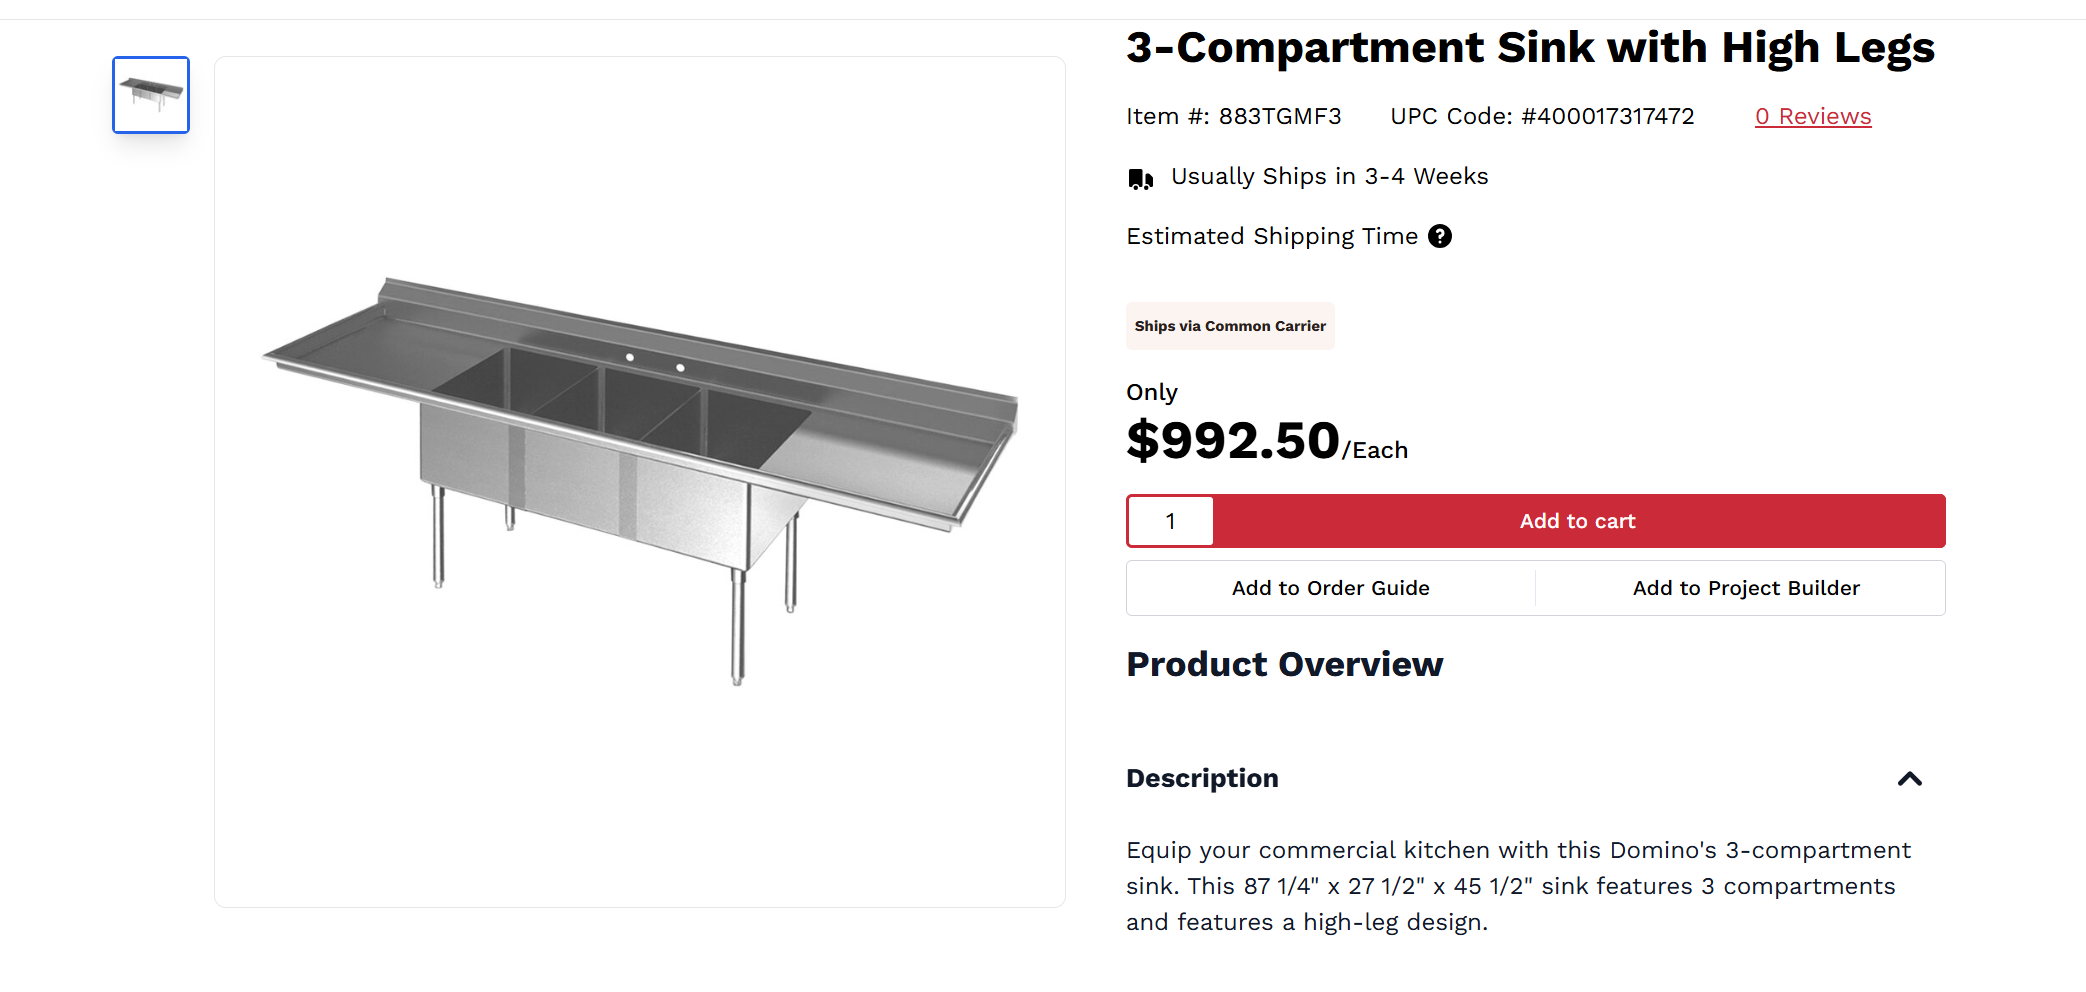Click the product description paragraph

tap(1518, 886)
